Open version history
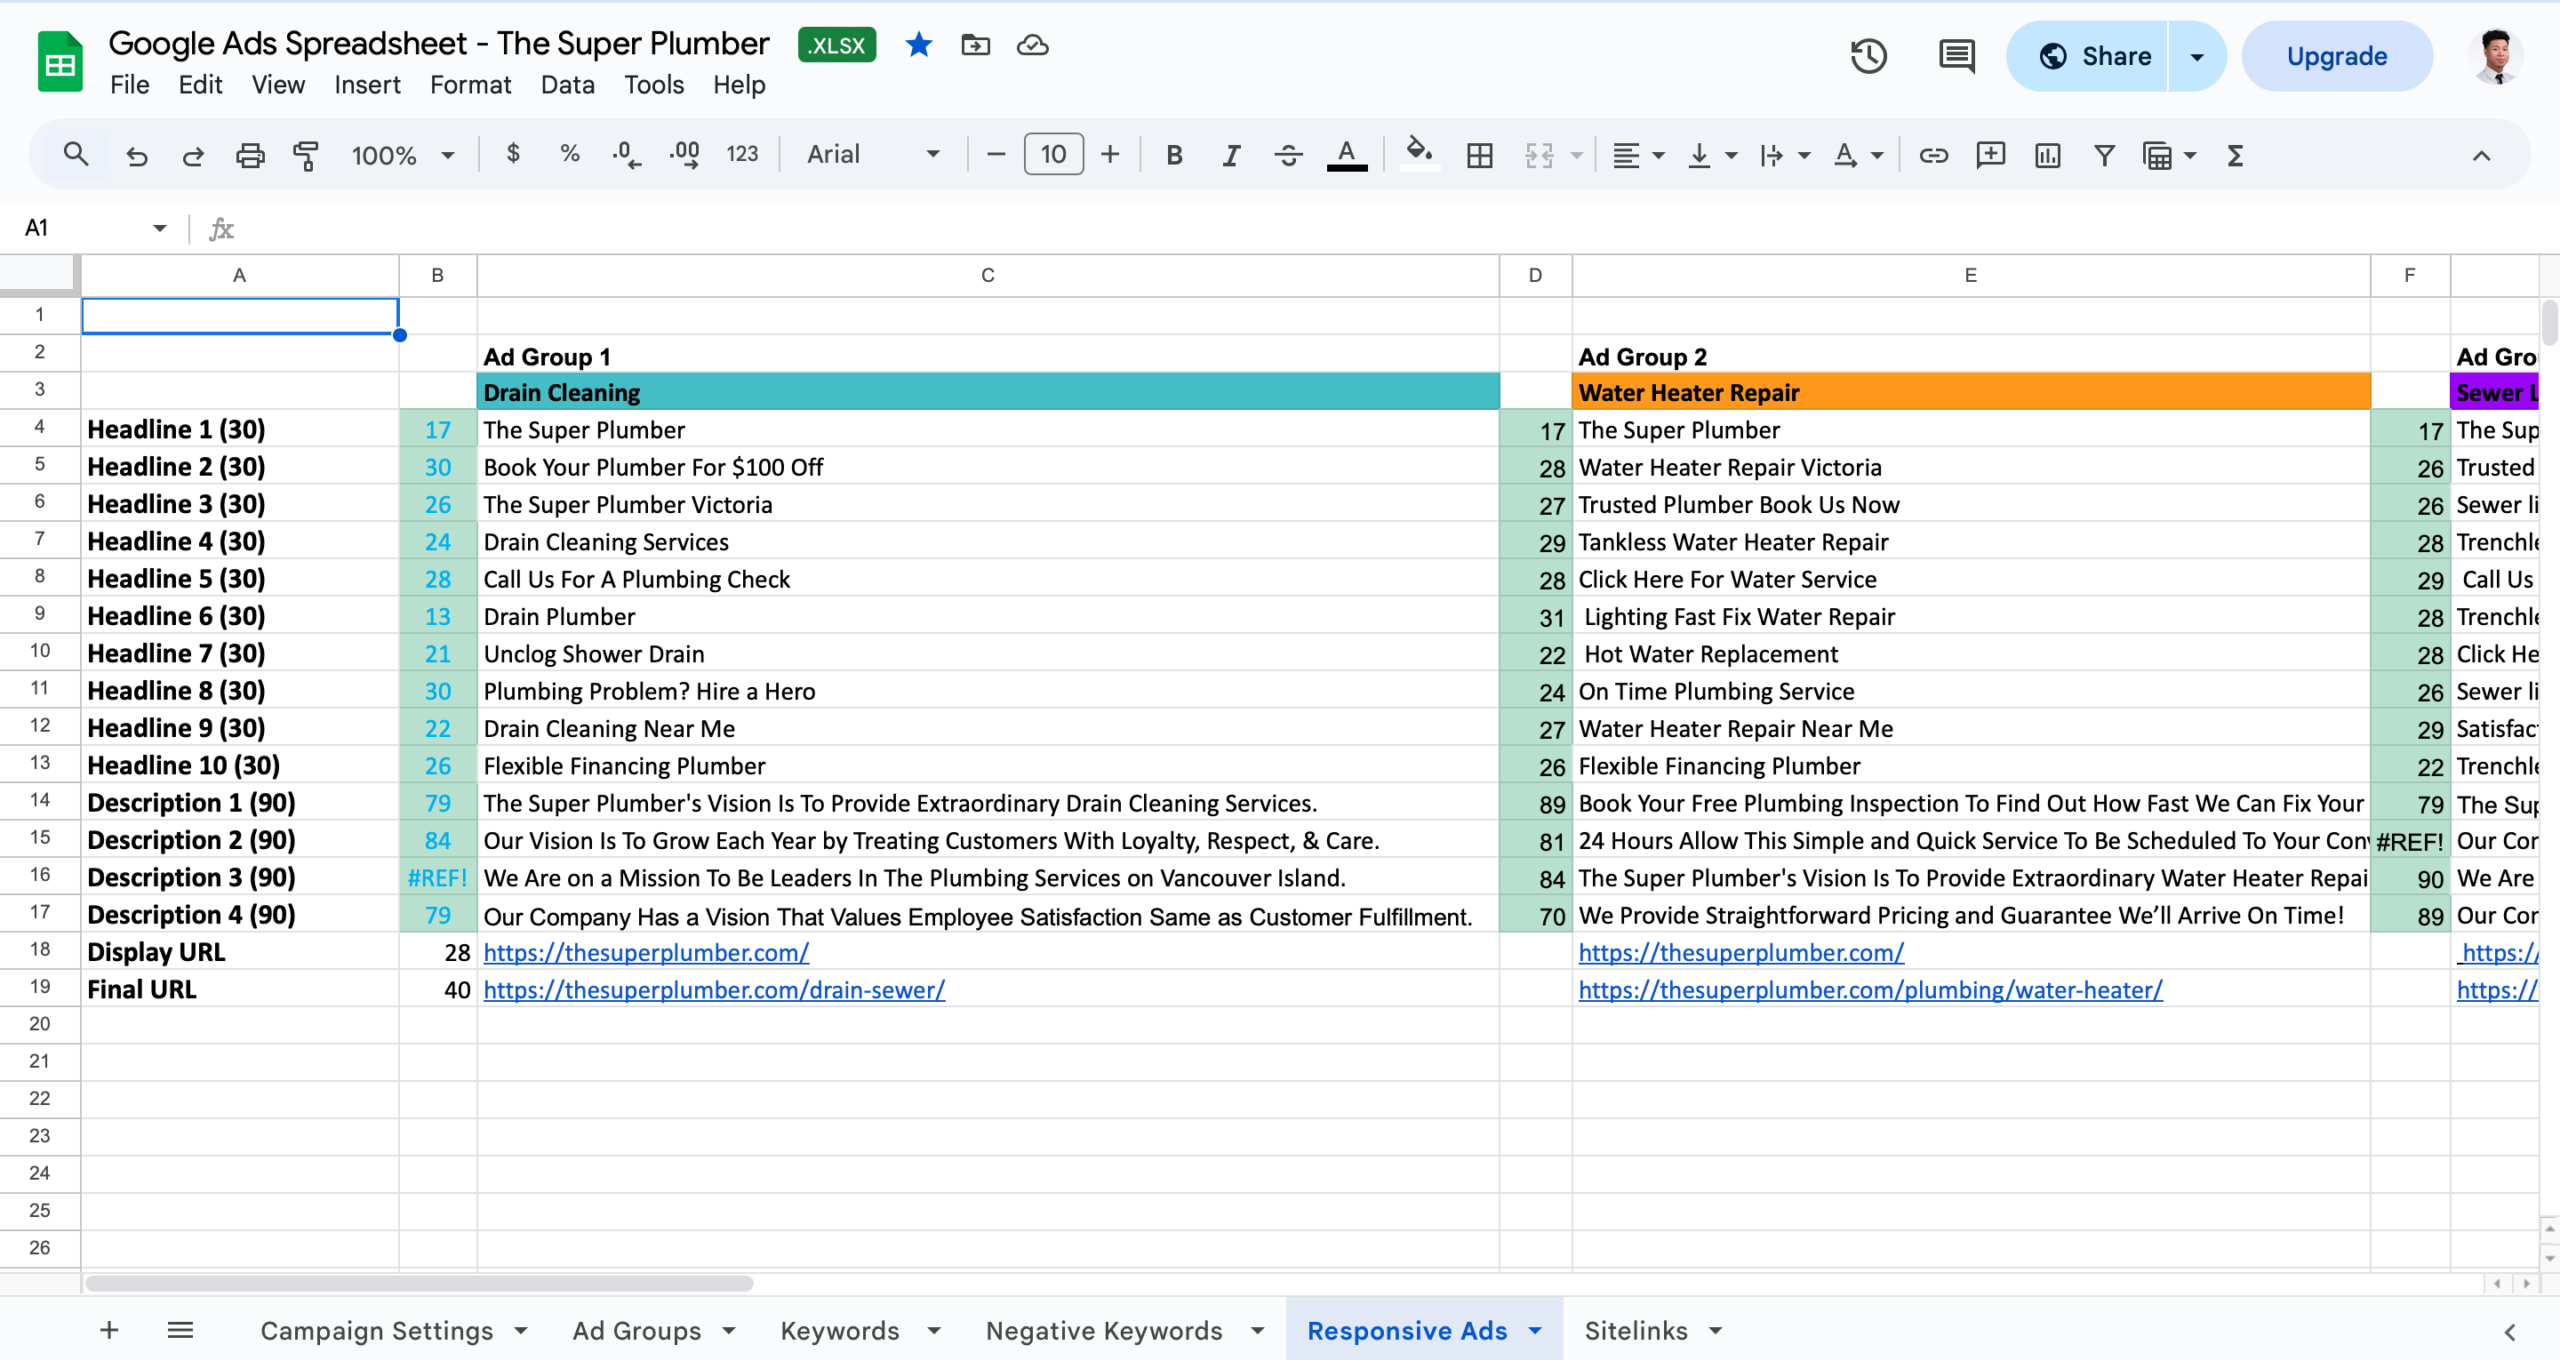Screen dimensions: 2560x1360 pyautogui.click(x=1868, y=56)
